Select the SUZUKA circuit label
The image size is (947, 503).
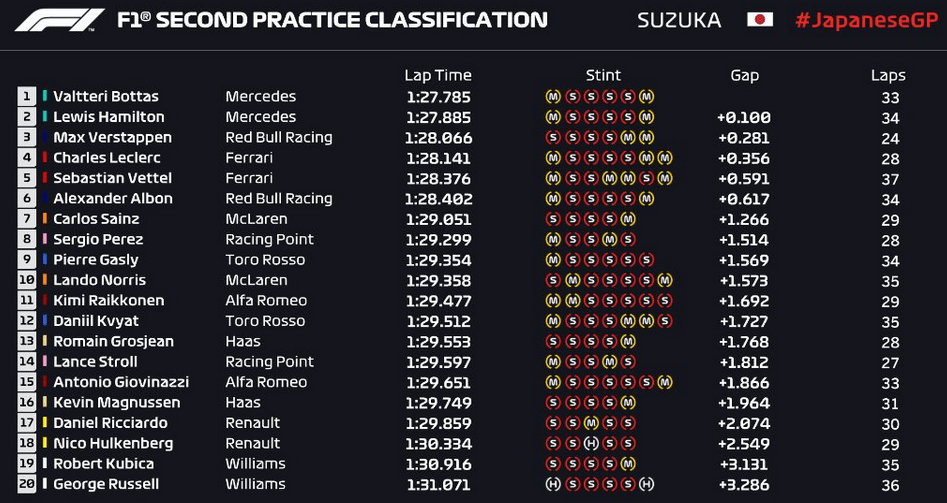pos(679,21)
